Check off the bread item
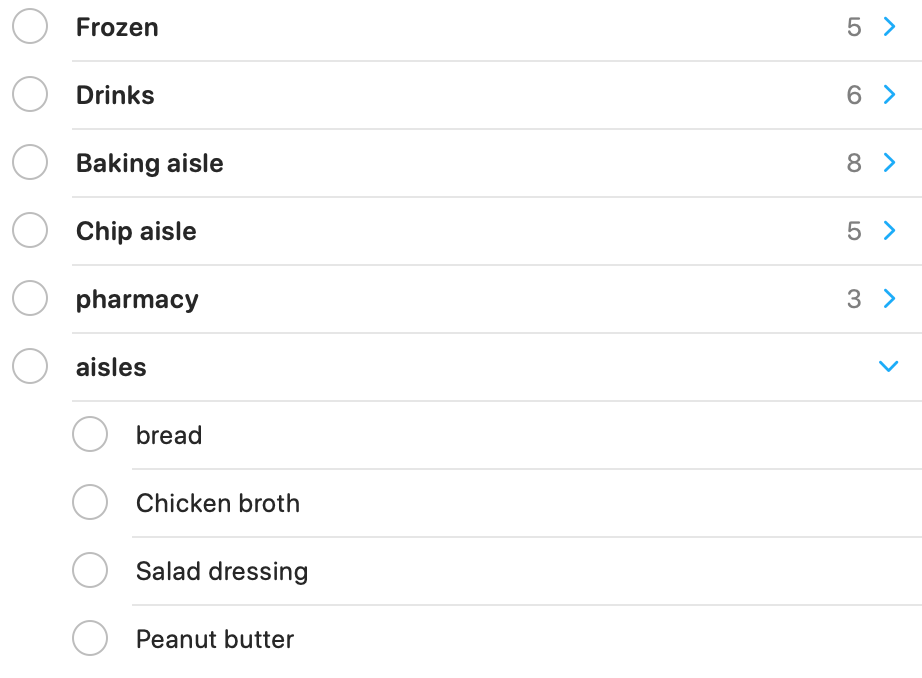The height and width of the screenshot is (678, 922). [x=90, y=435]
